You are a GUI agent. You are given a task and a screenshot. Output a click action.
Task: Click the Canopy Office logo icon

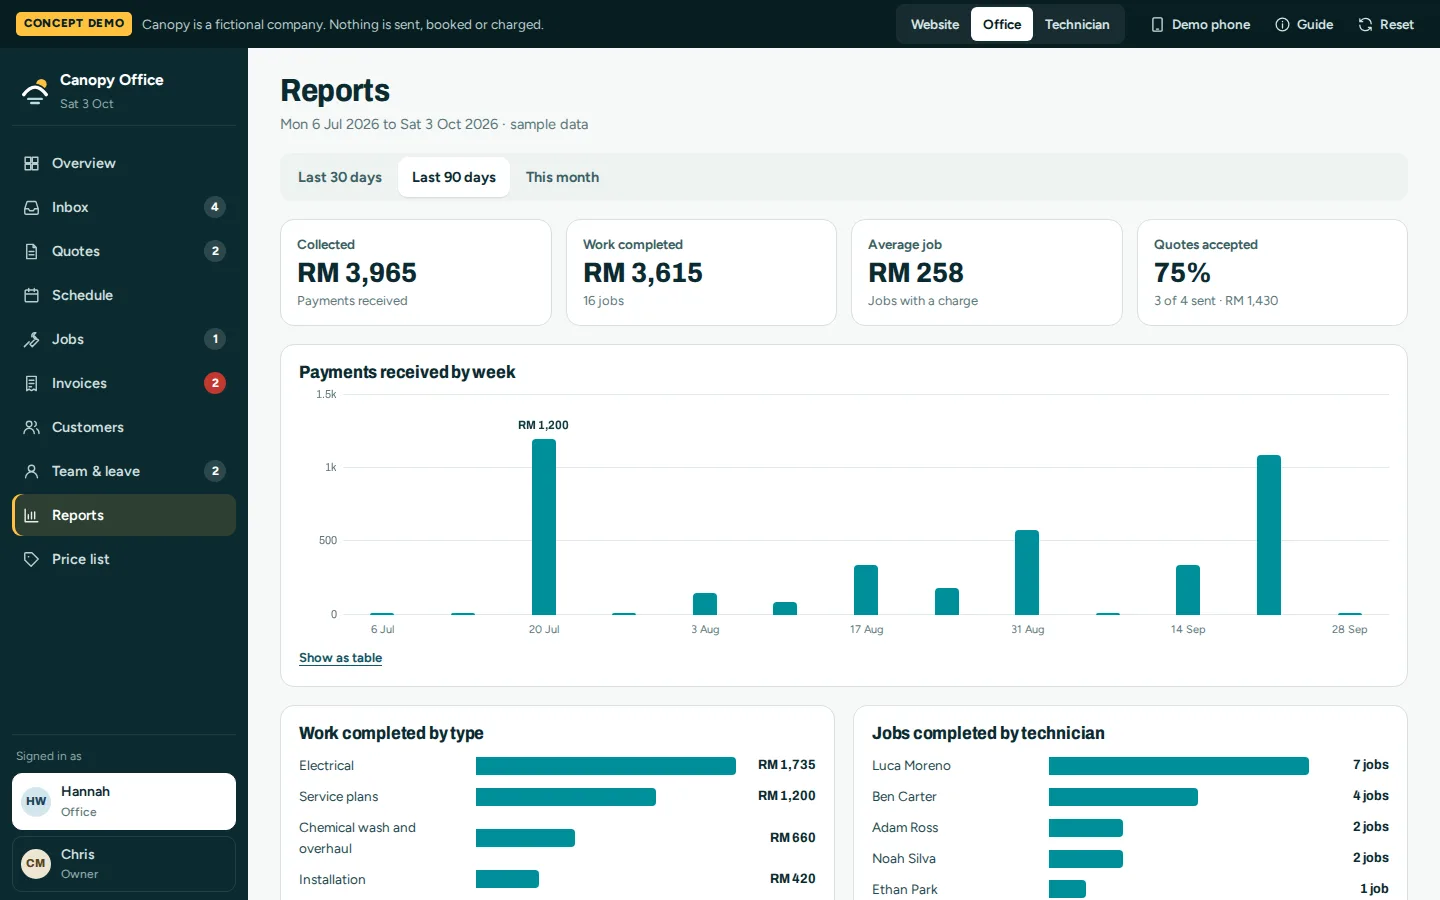pyautogui.click(x=35, y=91)
